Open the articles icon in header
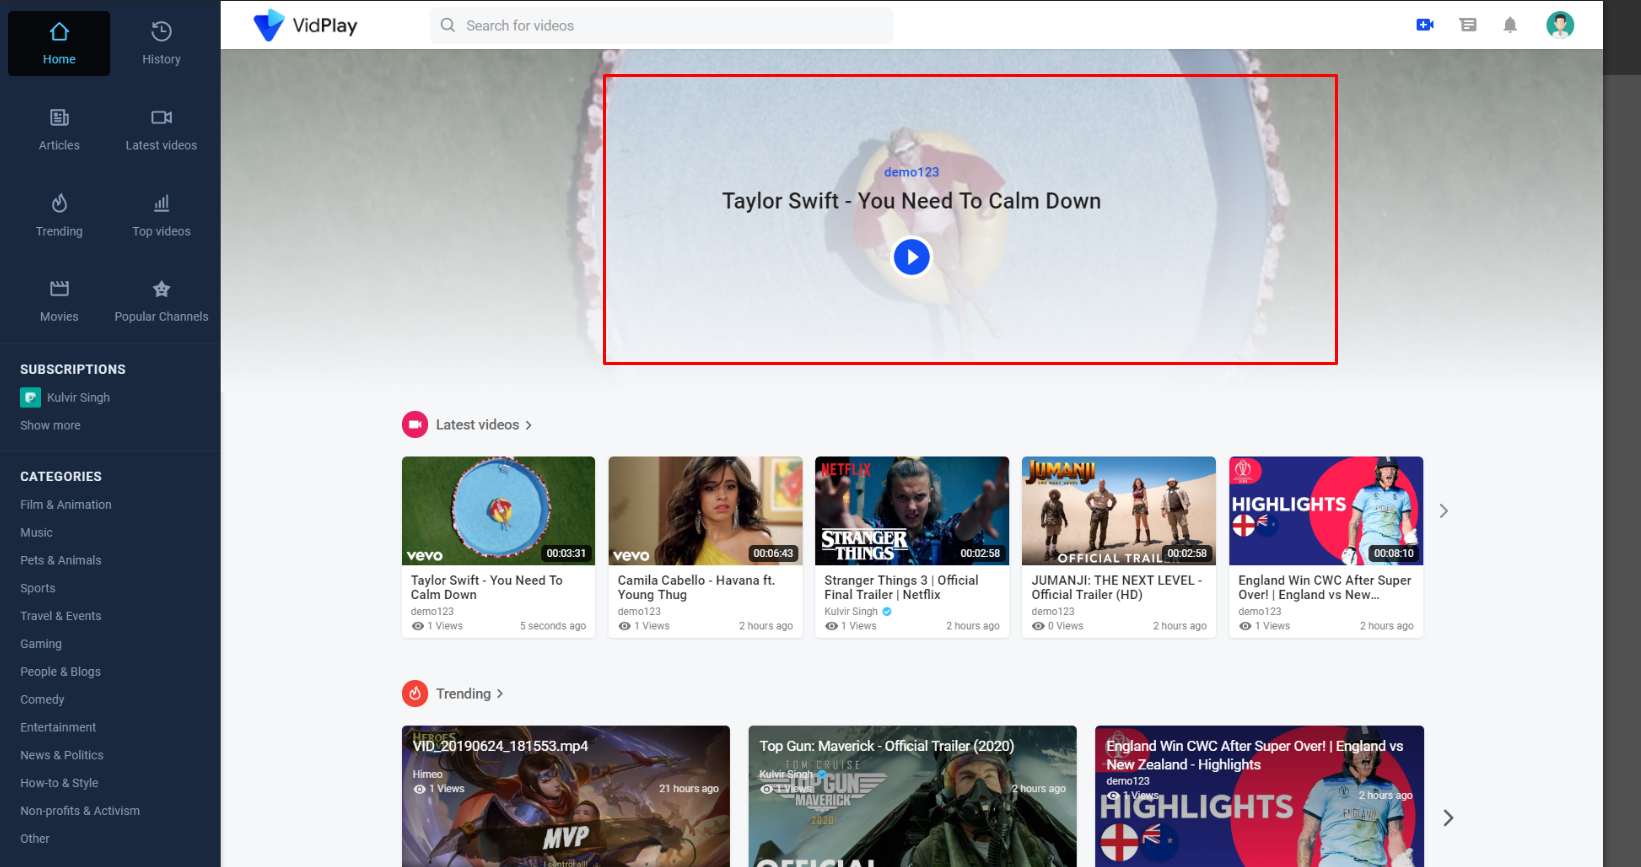This screenshot has width=1641, height=867. coord(1468,25)
